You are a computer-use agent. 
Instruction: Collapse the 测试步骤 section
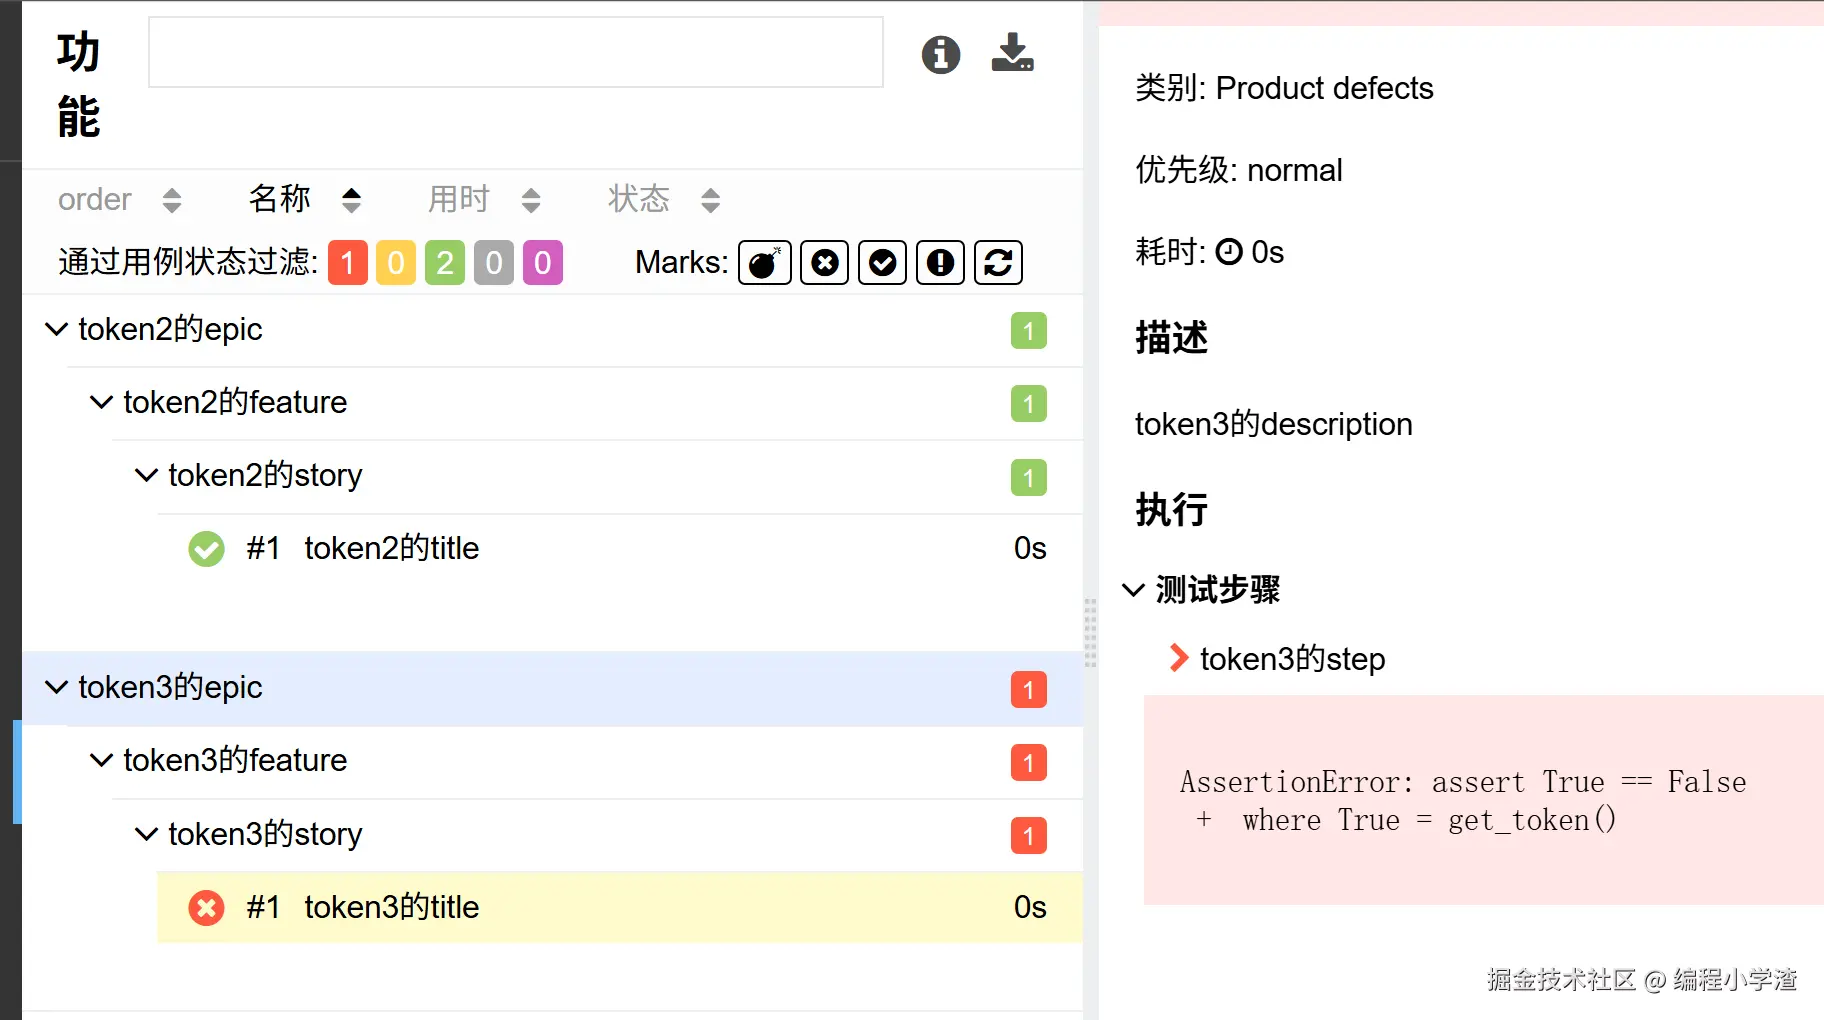[x=1133, y=590]
